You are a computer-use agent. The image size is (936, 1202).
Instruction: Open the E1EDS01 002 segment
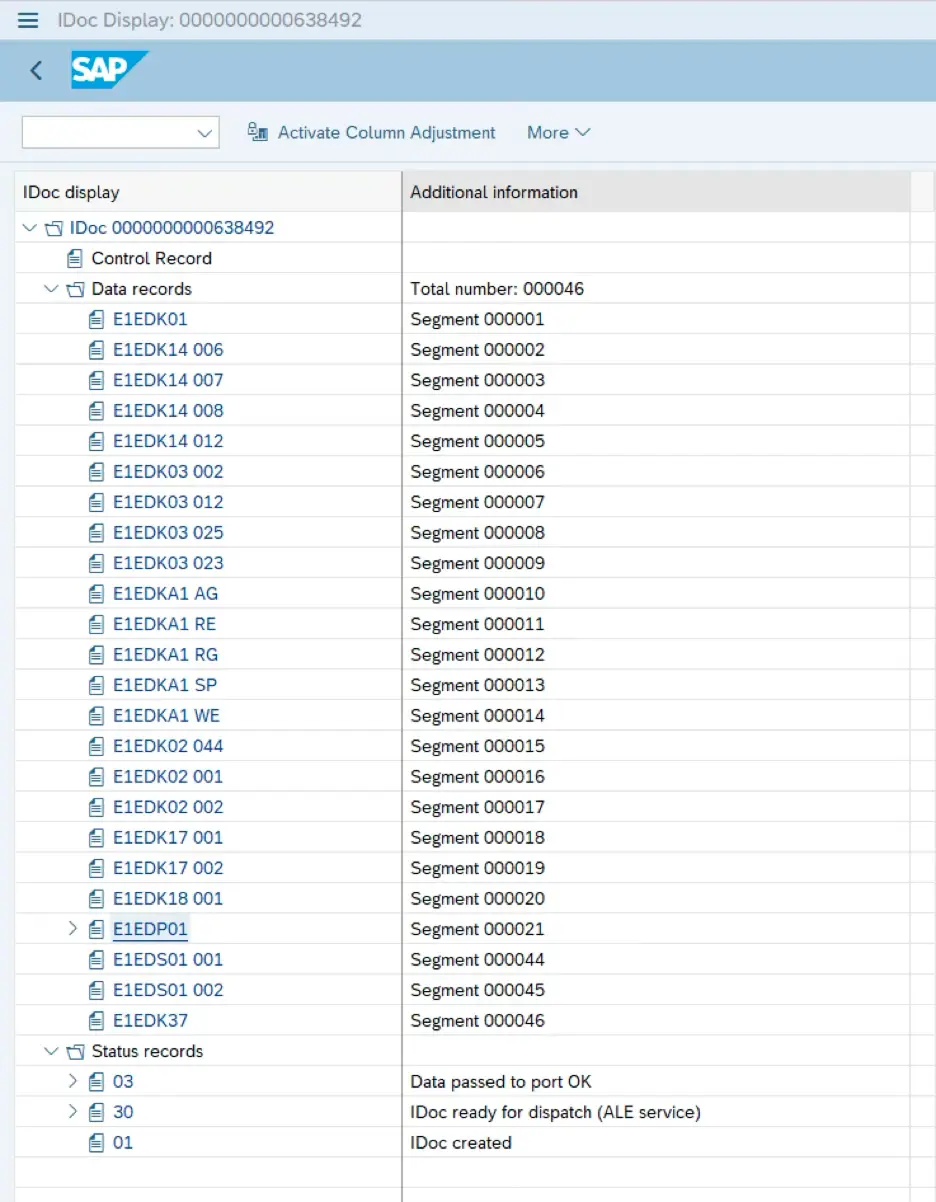tap(168, 990)
